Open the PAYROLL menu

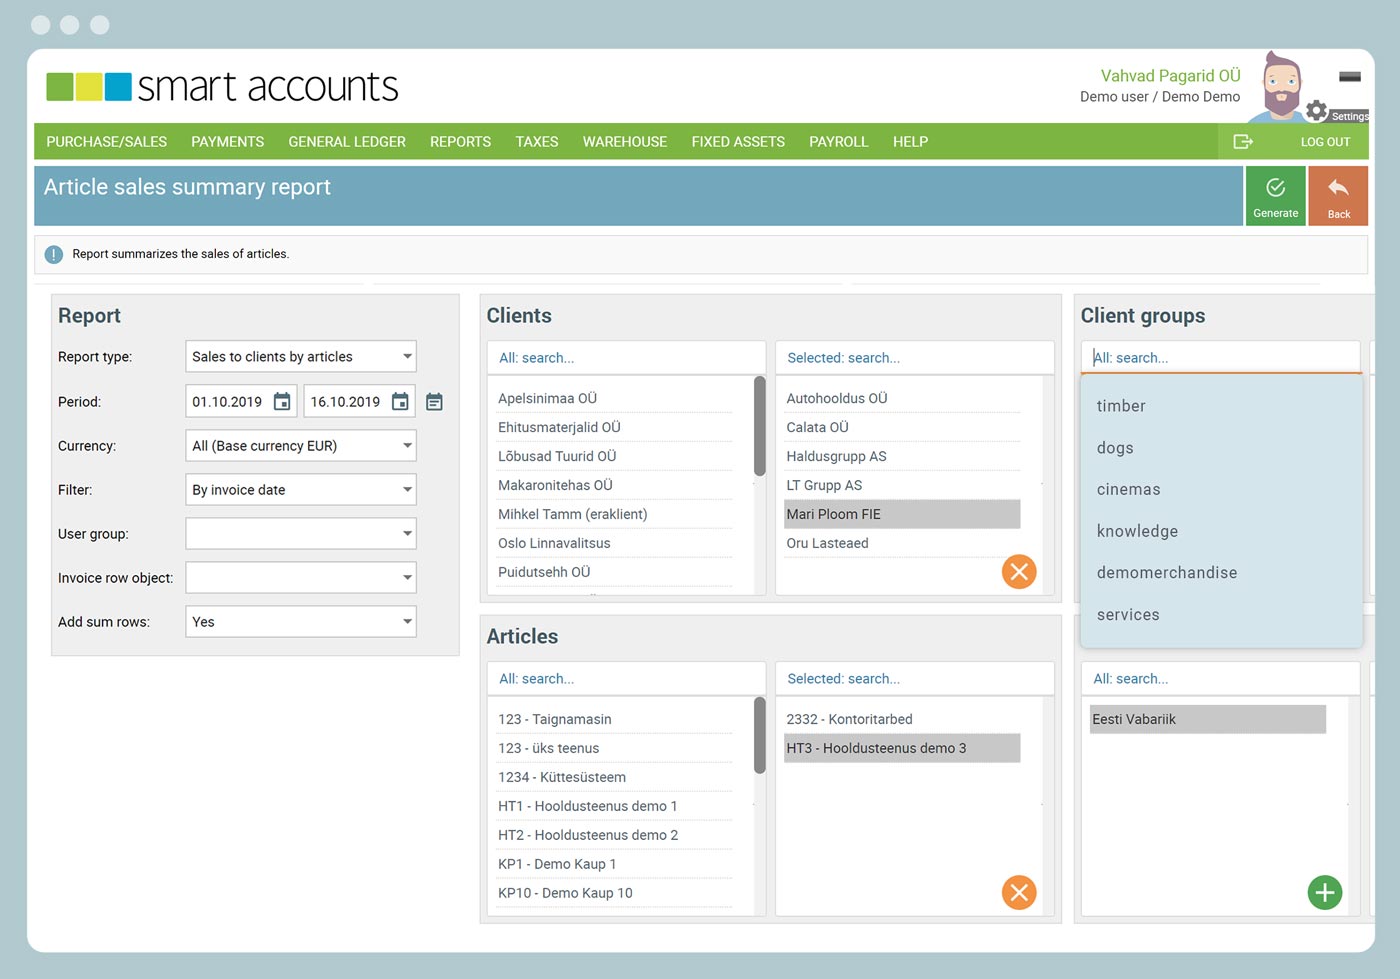(x=839, y=142)
